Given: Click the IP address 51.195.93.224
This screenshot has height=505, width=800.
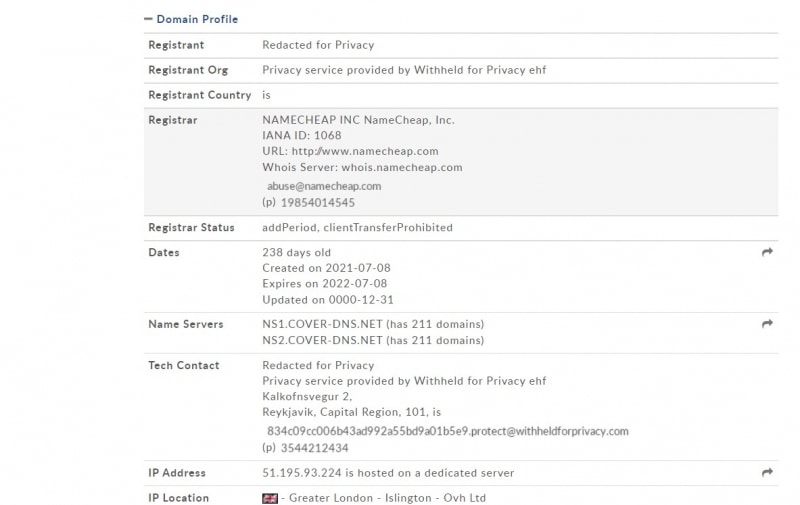Looking at the screenshot, I should coord(303,473).
